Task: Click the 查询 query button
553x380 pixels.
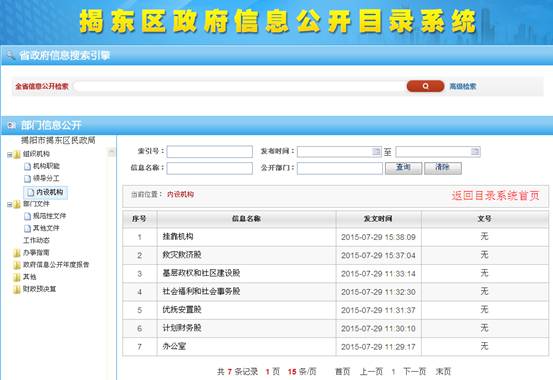Action: (403, 168)
